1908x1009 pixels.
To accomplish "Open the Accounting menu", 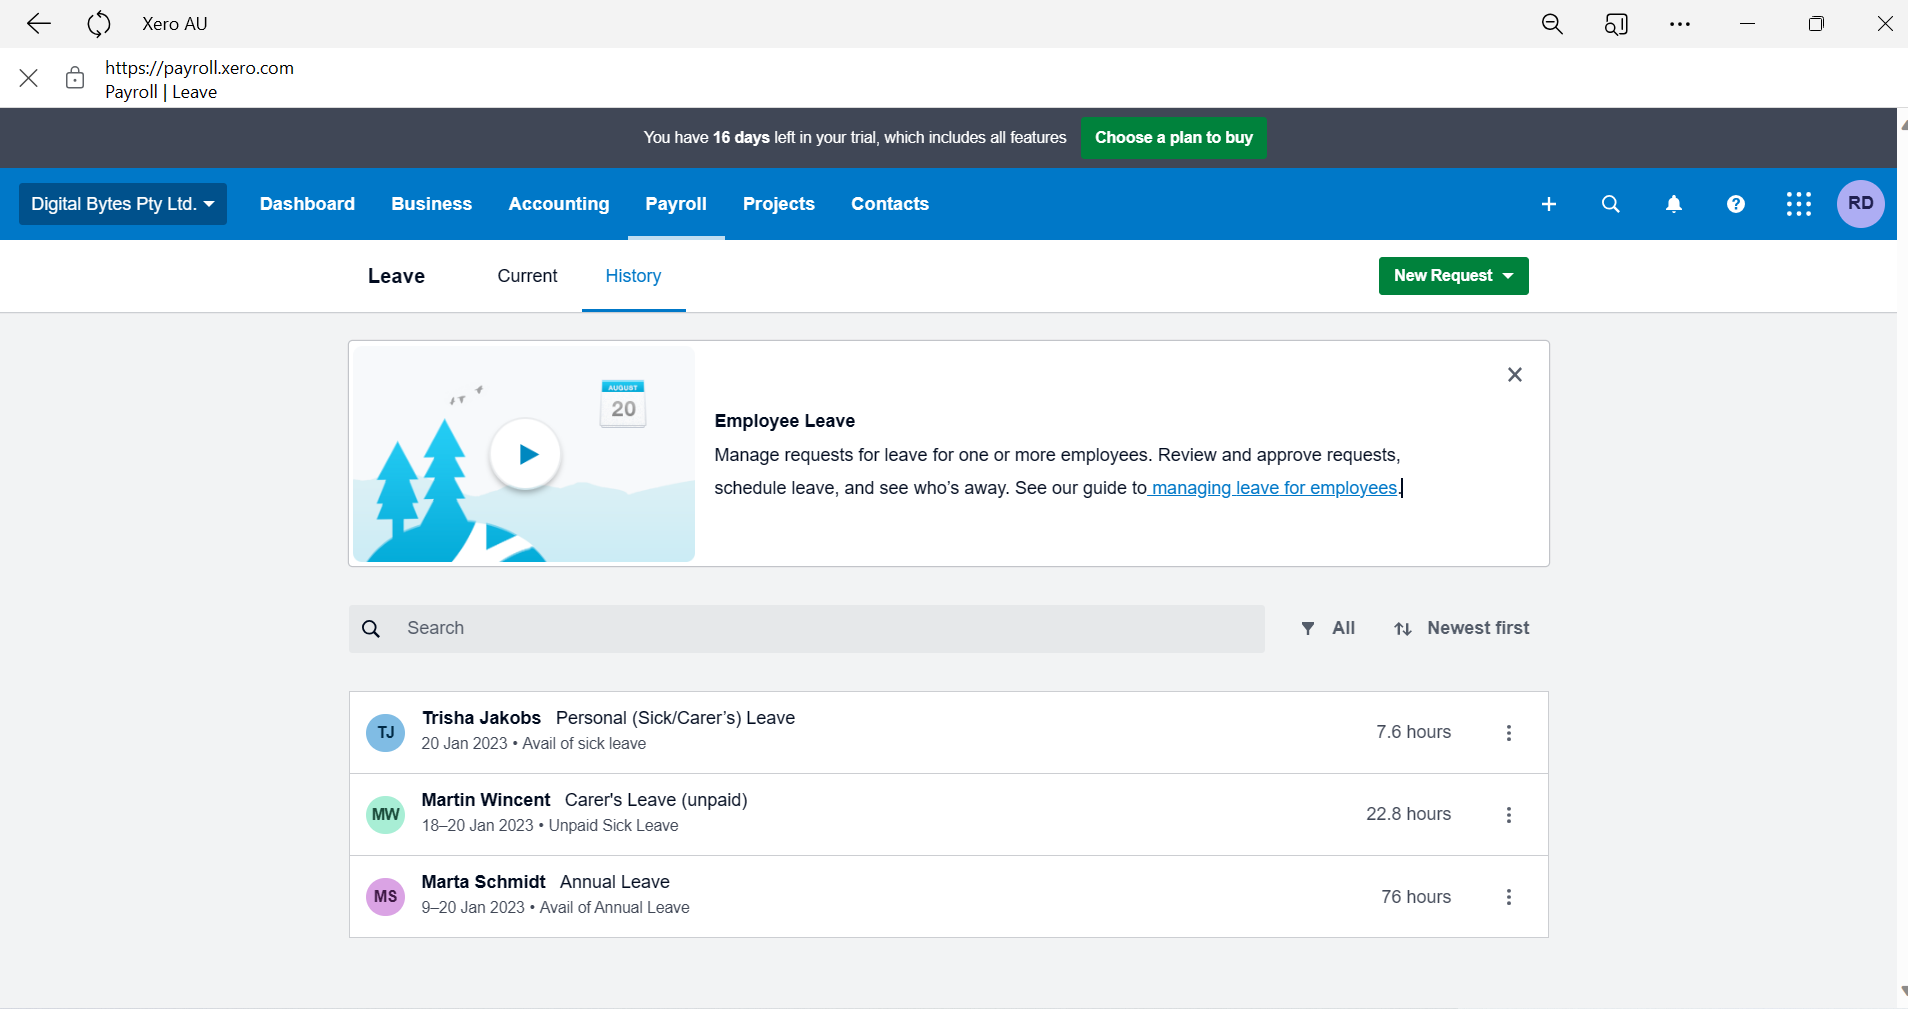I will pos(559,204).
